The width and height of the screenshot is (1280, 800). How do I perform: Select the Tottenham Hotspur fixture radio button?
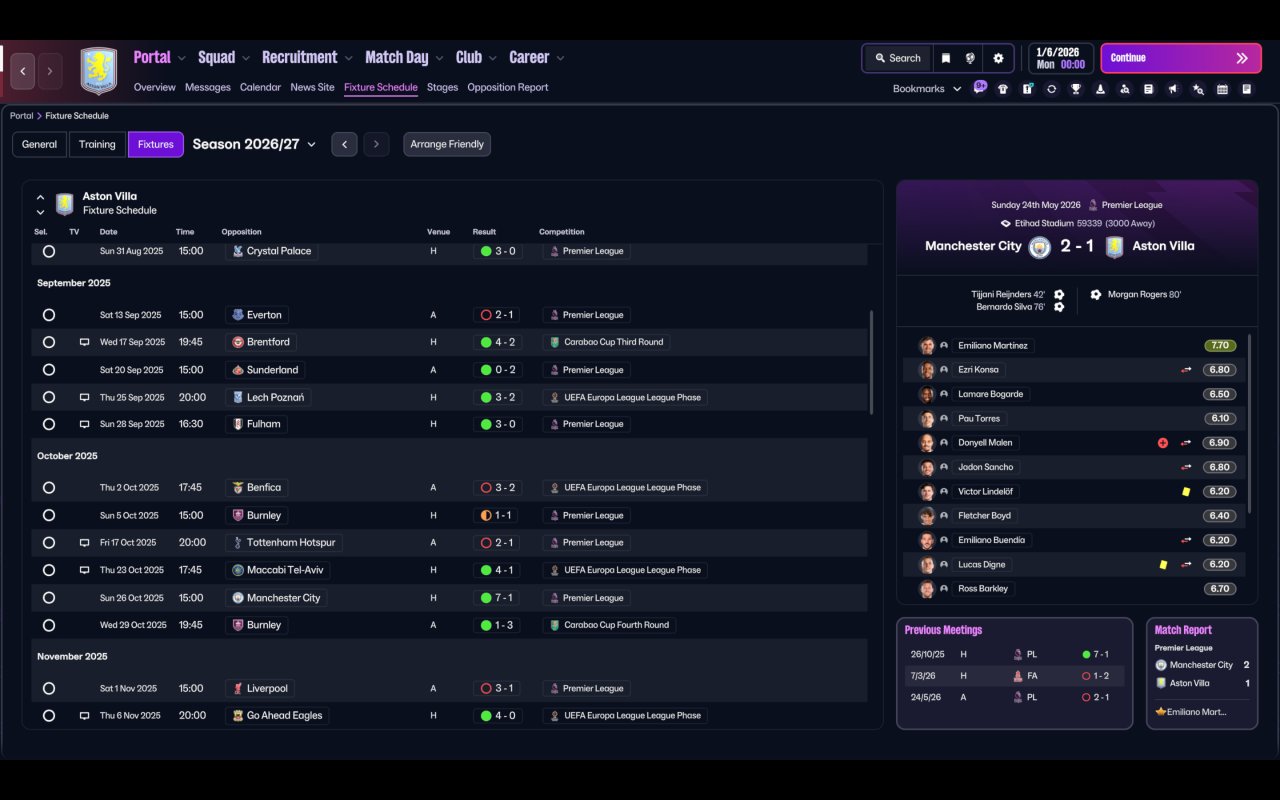tap(49, 543)
